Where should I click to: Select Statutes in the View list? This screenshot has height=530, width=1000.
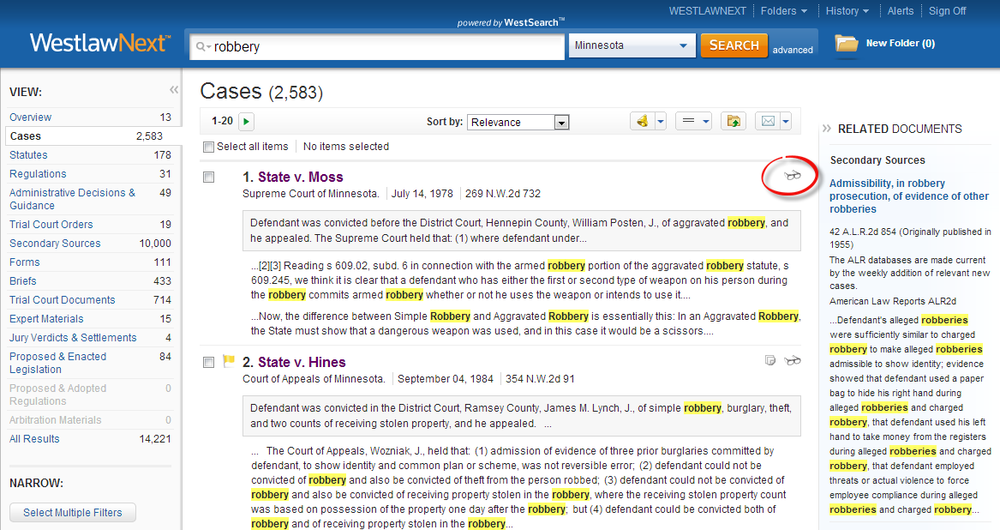28,155
